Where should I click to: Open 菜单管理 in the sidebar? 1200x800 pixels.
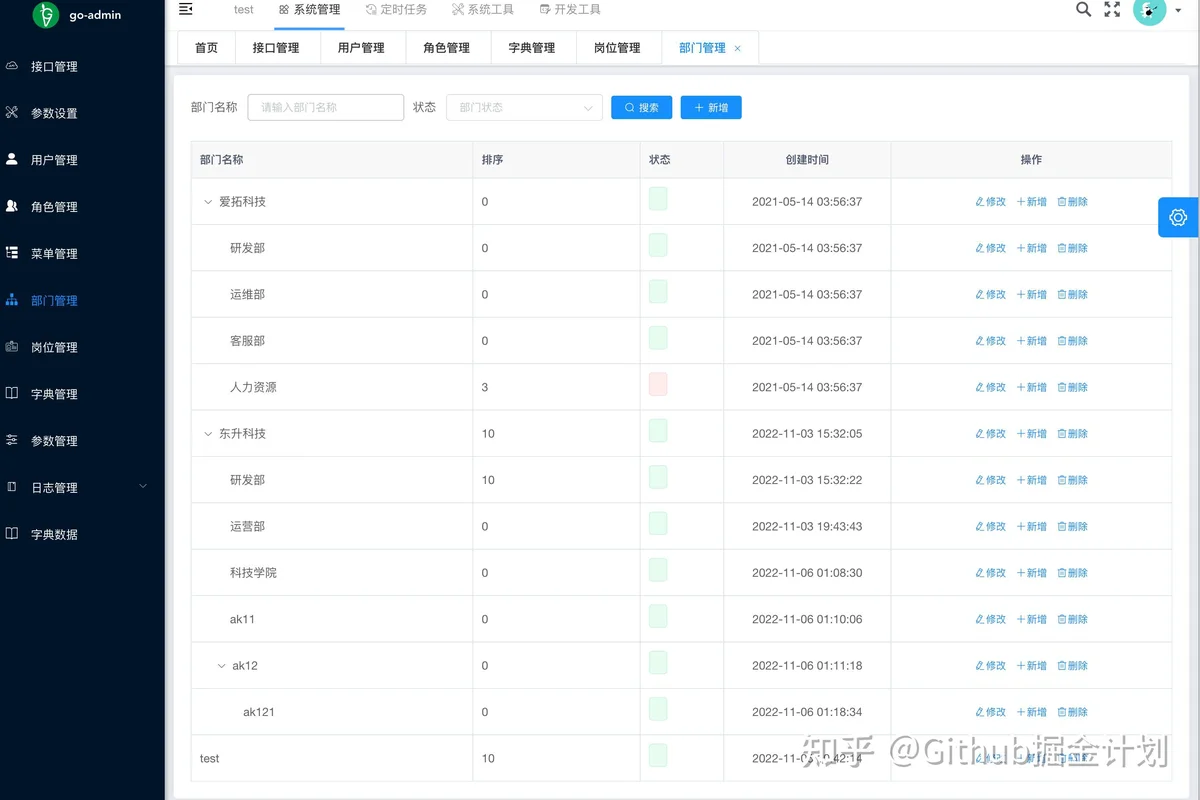(54, 254)
